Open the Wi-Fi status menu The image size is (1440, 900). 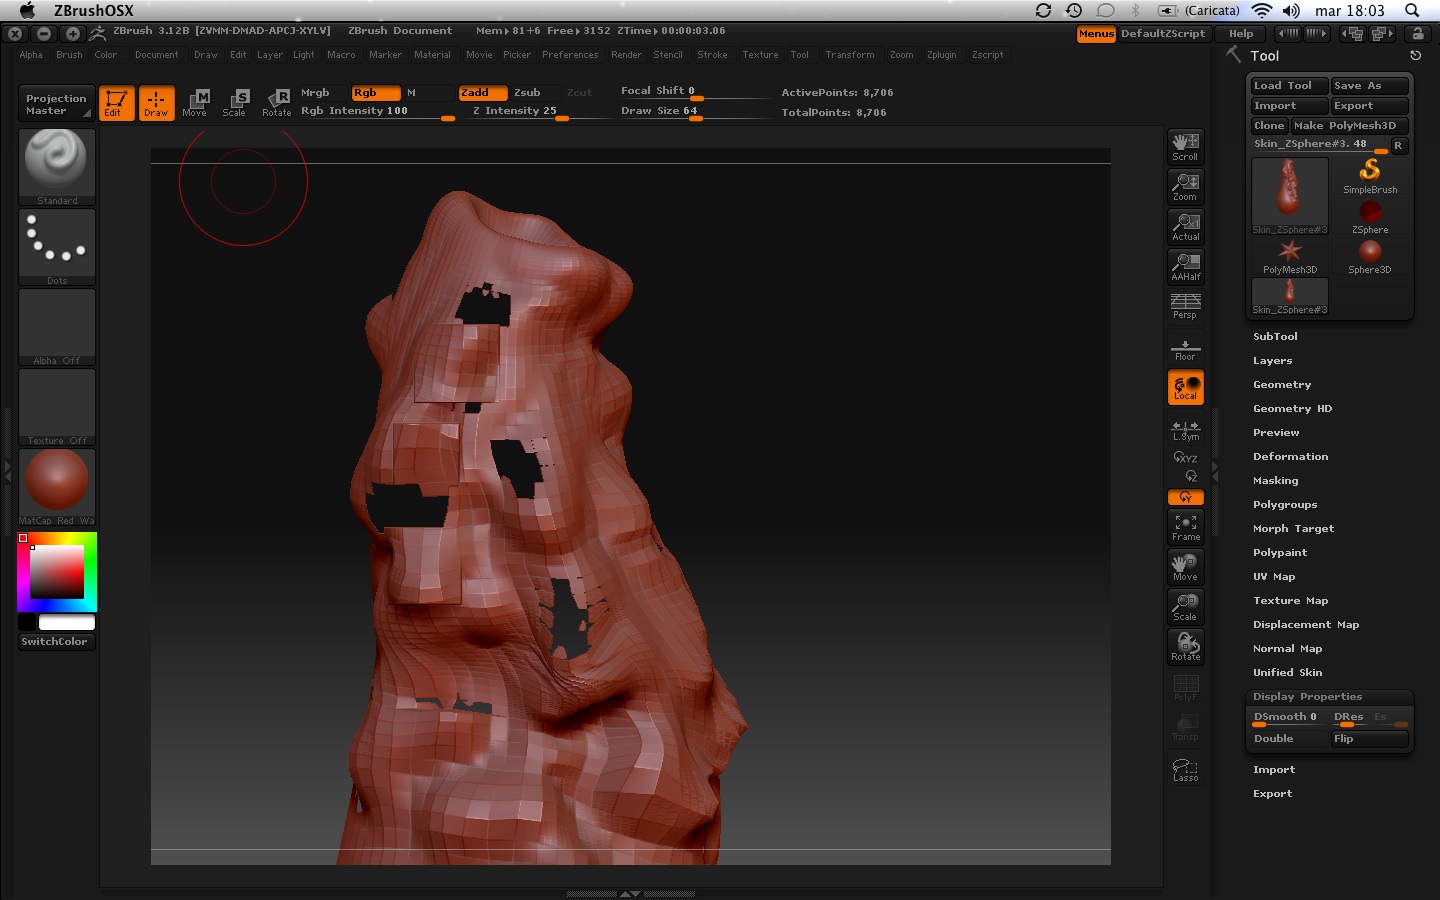(x=1262, y=10)
